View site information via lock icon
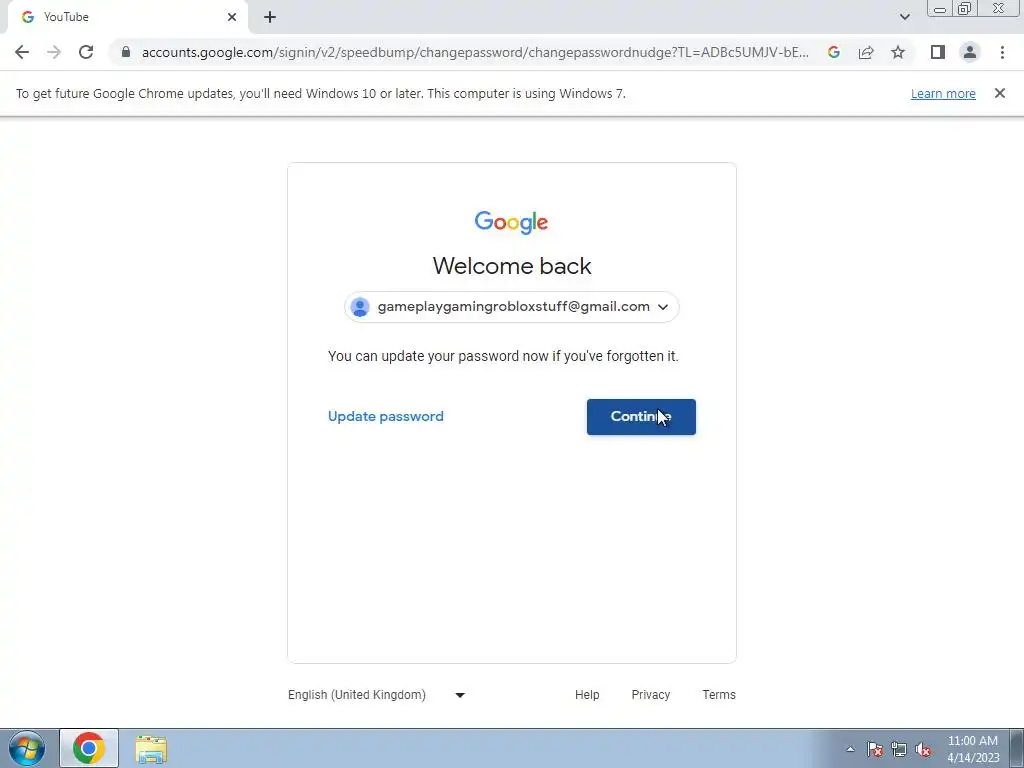This screenshot has width=1024, height=768. point(126,52)
